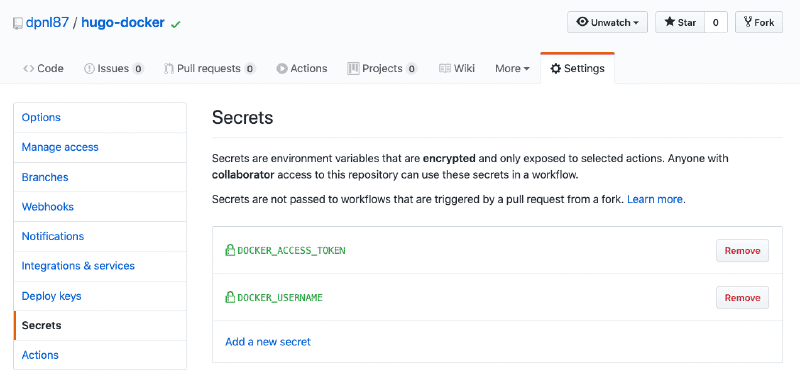Expand the More dropdown menu
Viewport: 800px width, 377px height.
(x=512, y=68)
